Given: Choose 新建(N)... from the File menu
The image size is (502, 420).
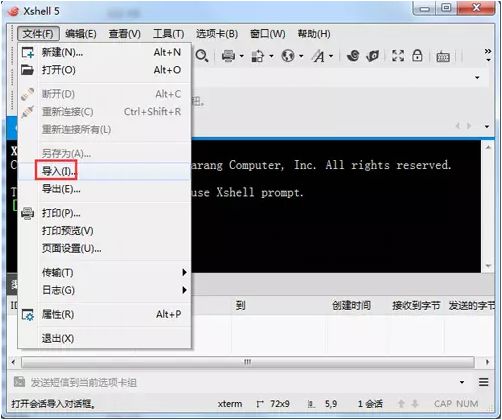Looking at the screenshot, I should [x=105, y=52].
